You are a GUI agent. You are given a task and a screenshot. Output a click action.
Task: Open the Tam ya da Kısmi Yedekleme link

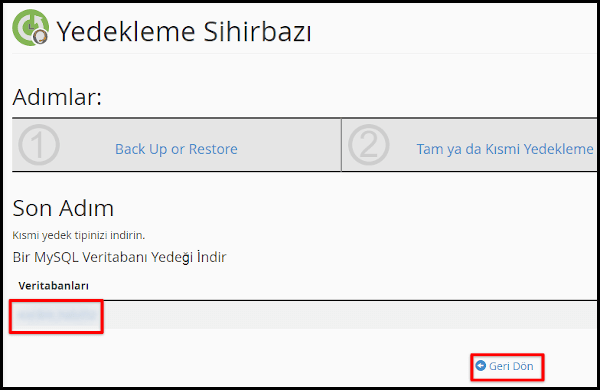pyautogui.click(x=505, y=149)
